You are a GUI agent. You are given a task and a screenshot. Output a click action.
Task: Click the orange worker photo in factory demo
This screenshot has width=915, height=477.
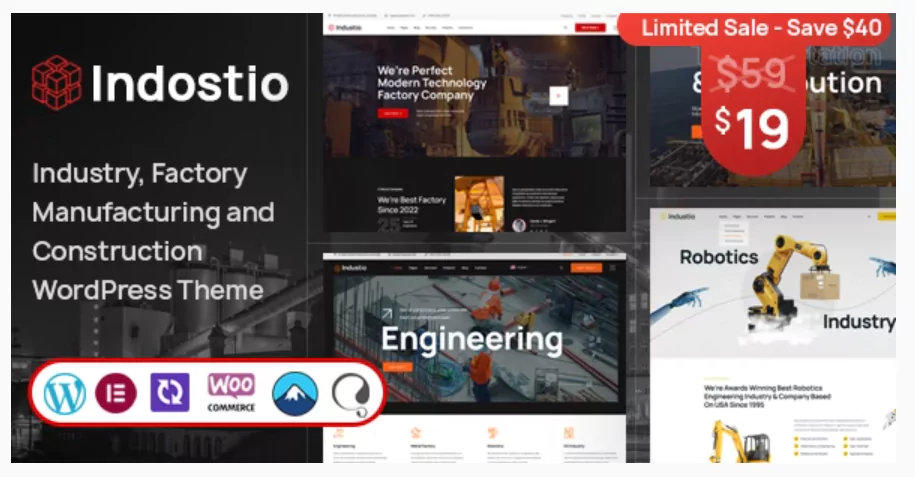coord(479,204)
